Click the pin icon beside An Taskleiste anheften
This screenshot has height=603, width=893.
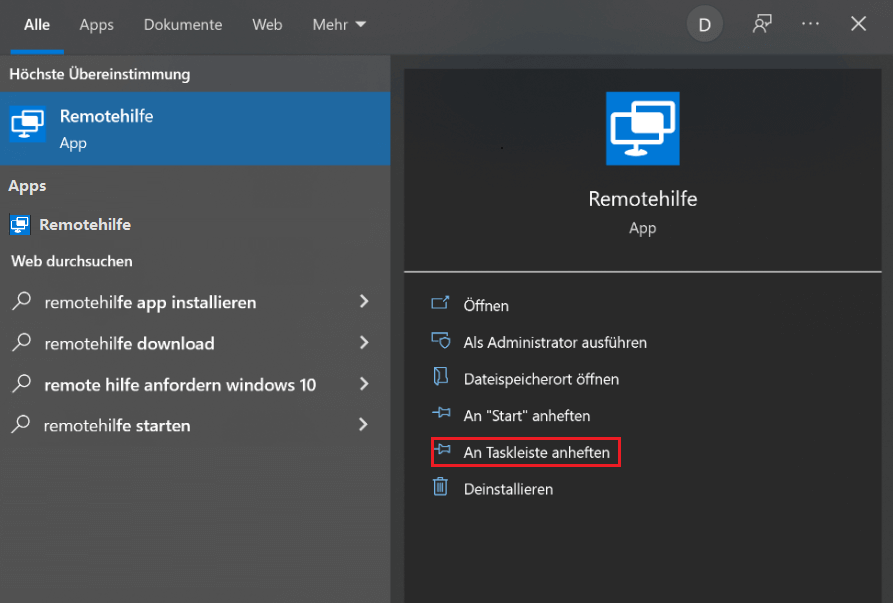coord(442,450)
